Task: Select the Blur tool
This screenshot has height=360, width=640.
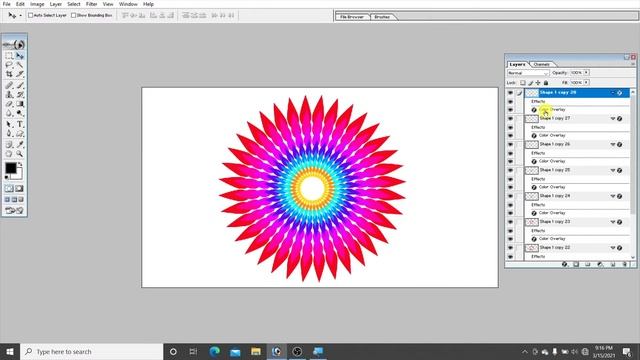Action: coord(9,113)
